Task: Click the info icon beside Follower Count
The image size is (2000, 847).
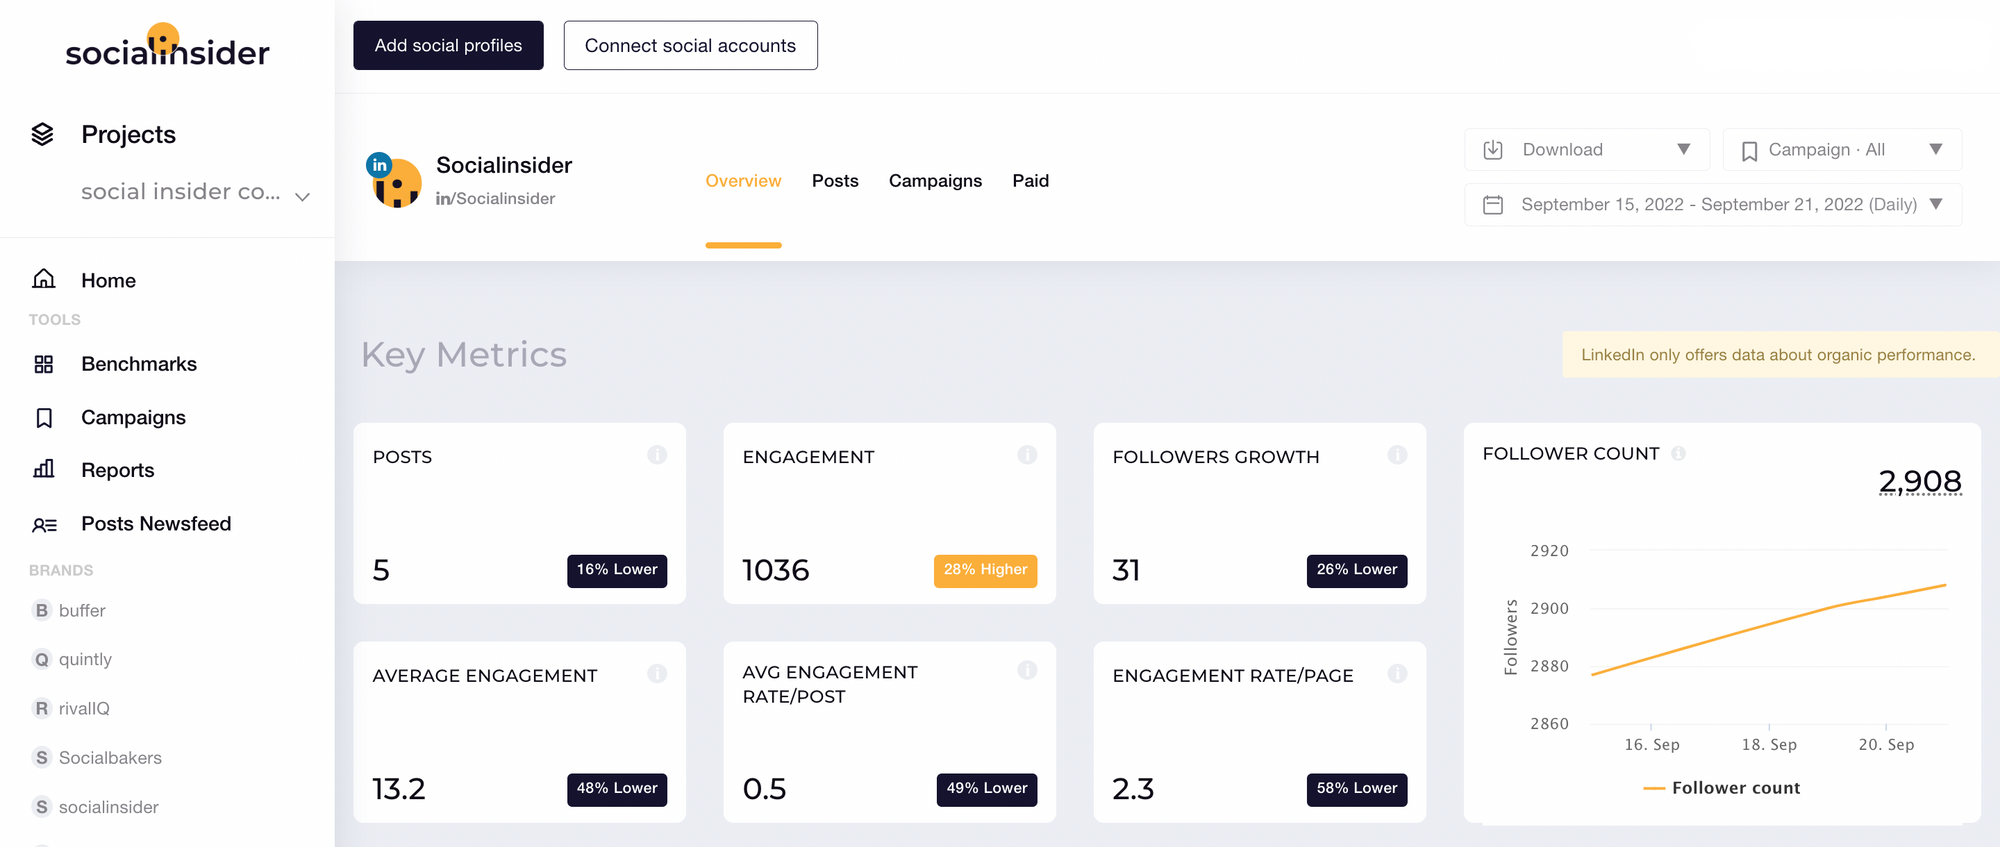Action: coord(1679,453)
